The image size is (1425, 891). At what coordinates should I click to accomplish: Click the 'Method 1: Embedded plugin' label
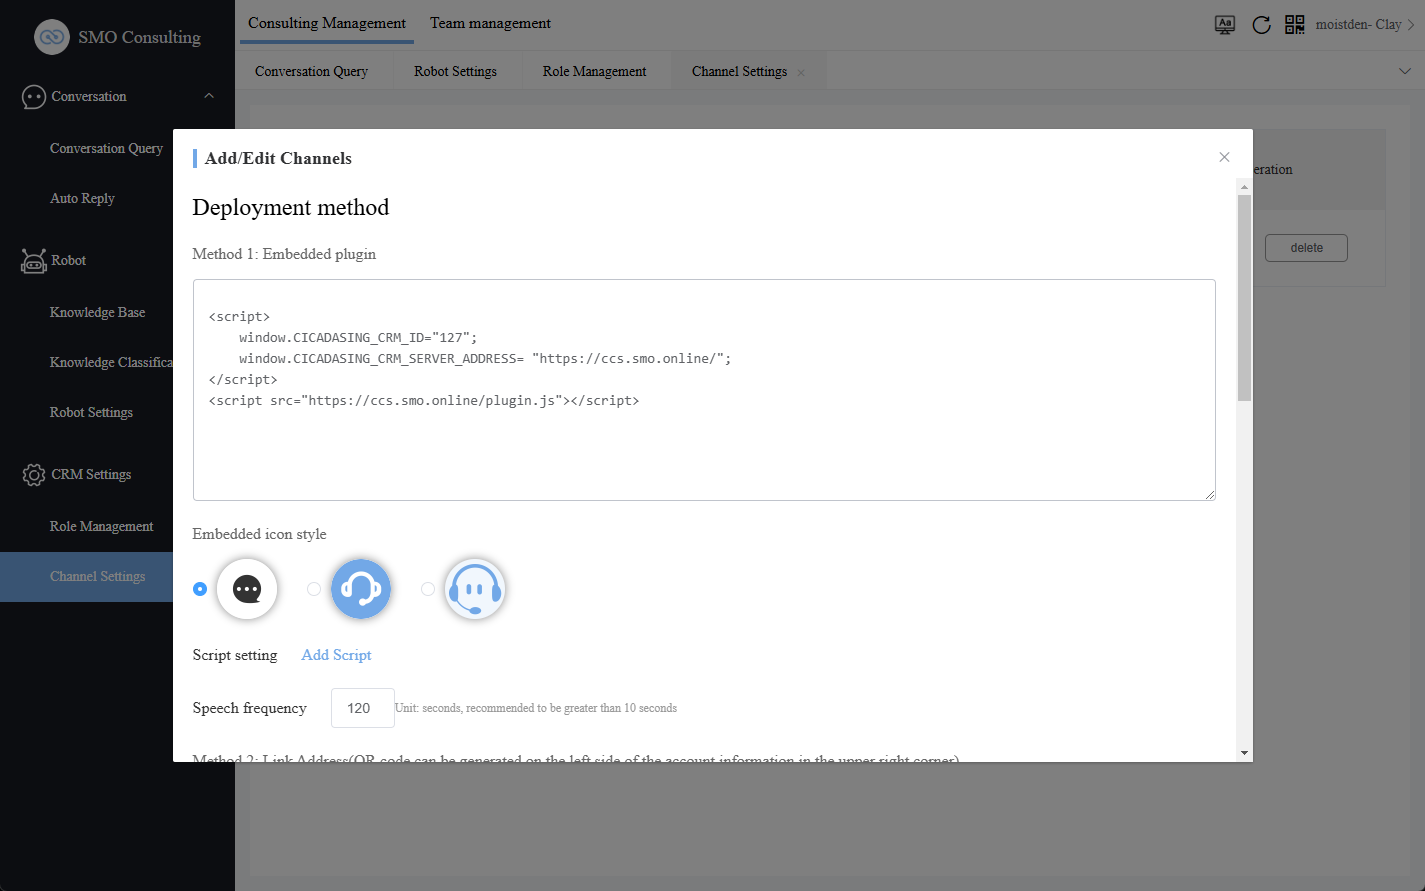pyautogui.click(x=284, y=254)
